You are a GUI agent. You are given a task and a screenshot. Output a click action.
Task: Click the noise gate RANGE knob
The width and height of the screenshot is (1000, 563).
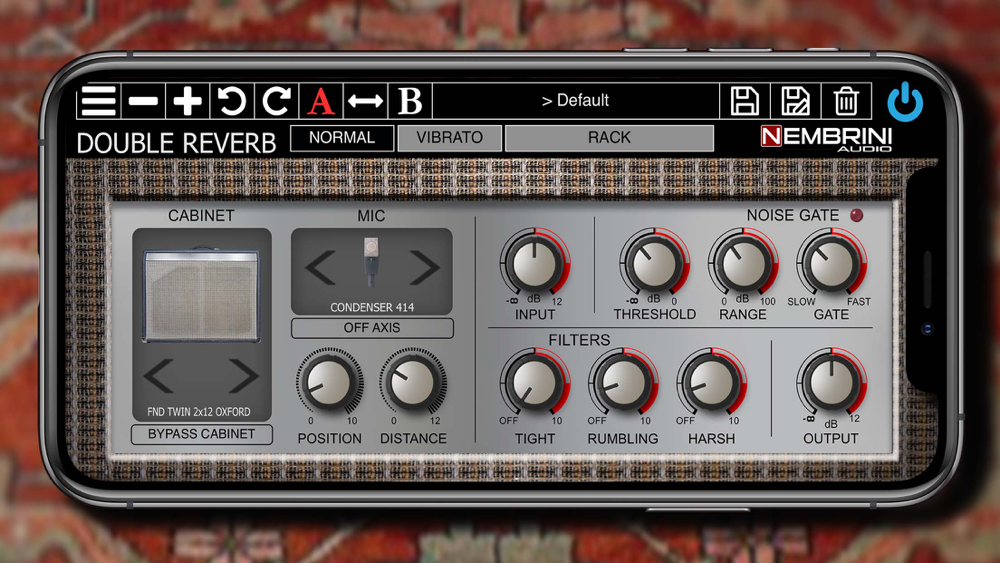(x=742, y=263)
